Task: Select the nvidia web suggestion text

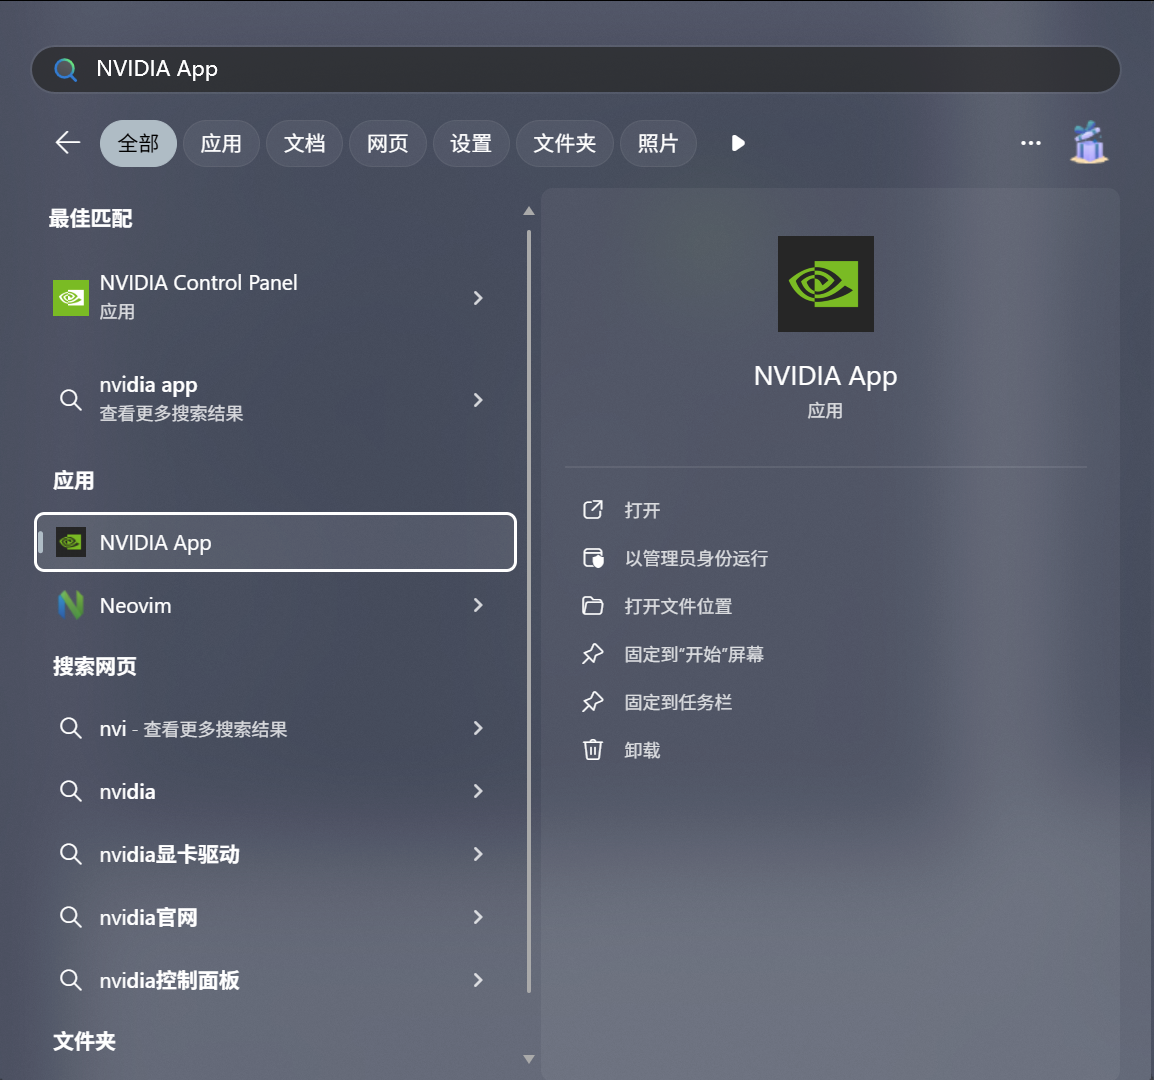Action: coord(127,791)
